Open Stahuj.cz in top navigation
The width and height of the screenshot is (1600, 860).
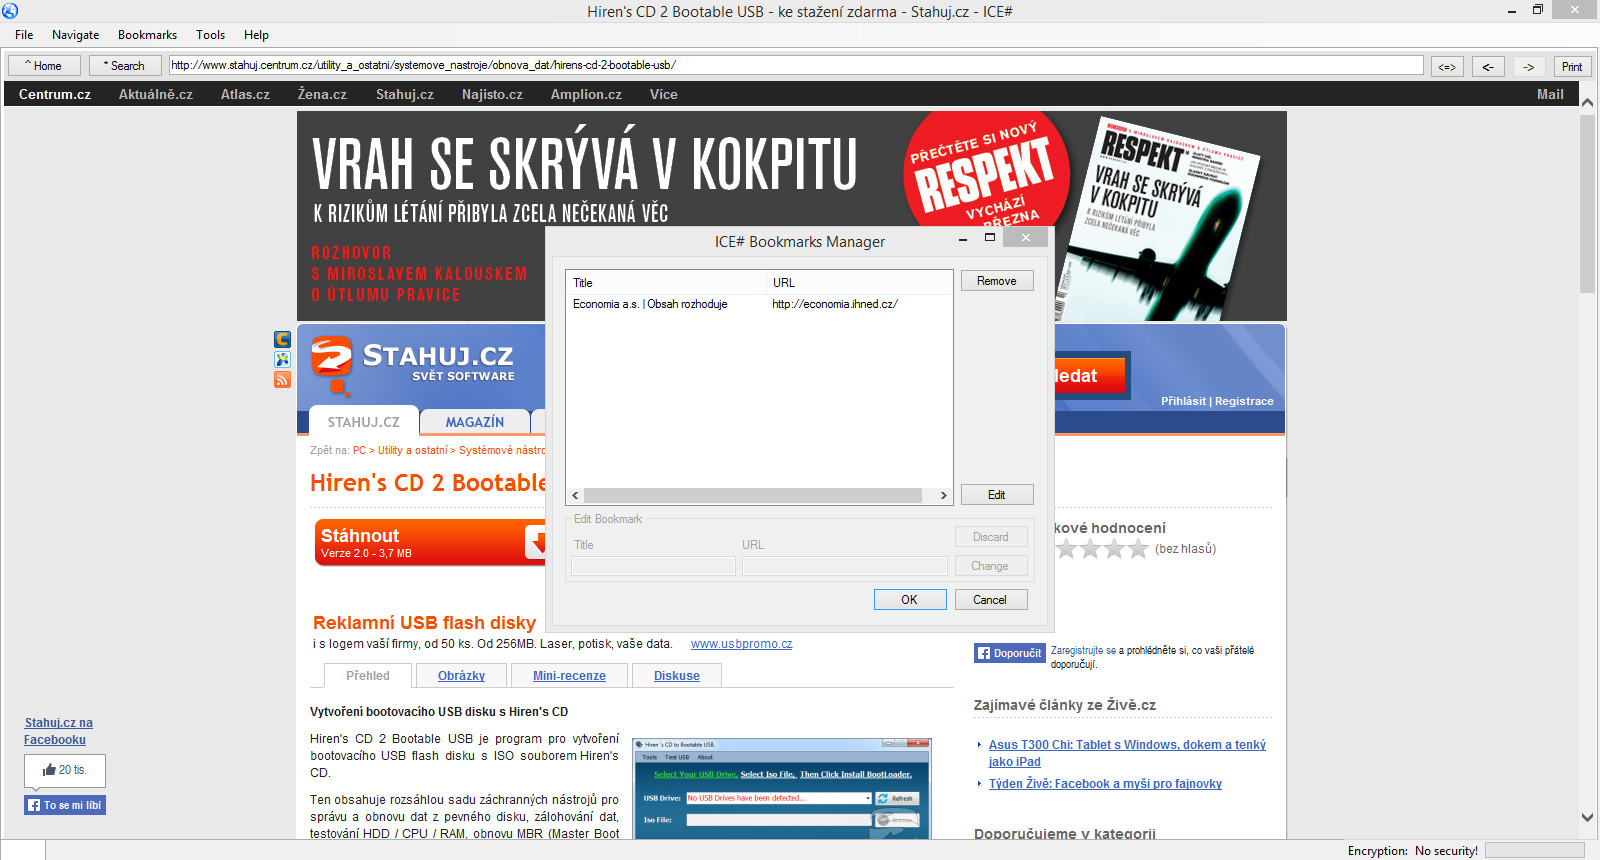[405, 95]
